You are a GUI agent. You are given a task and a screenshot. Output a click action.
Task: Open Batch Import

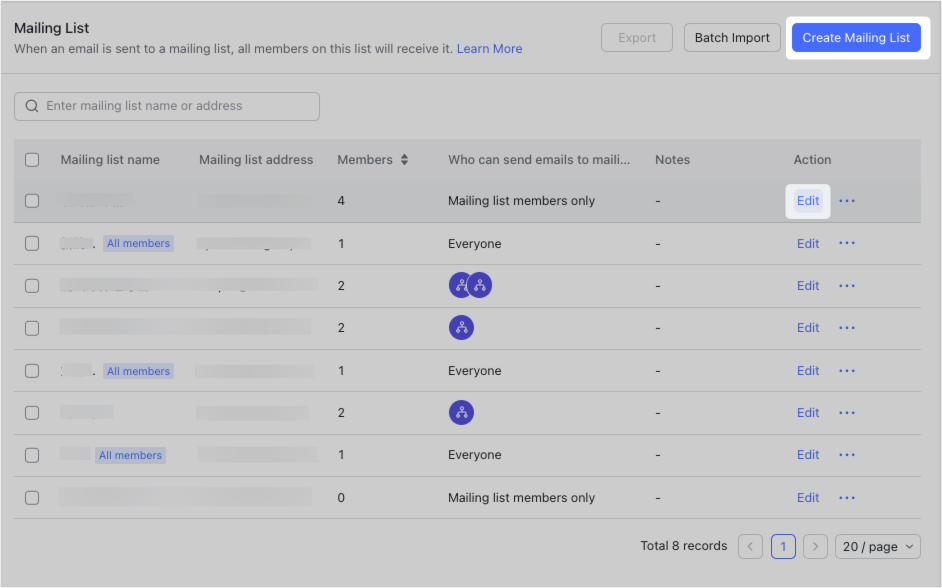pyautogui.click(x=732, y=37)
